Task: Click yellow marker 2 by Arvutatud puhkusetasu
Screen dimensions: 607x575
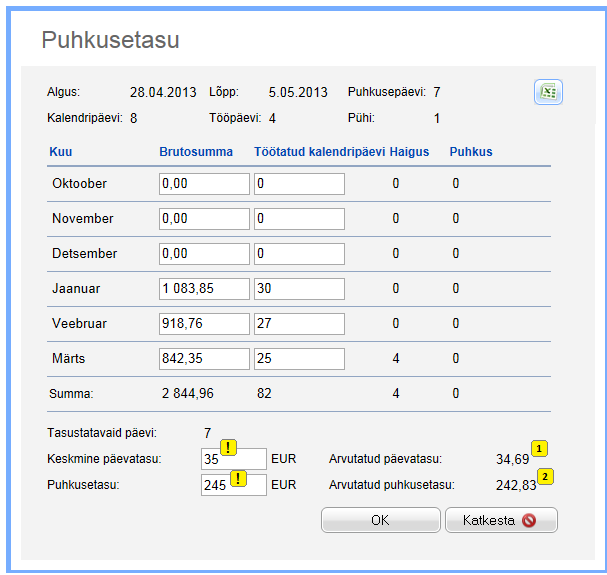Action: (545, 476)
